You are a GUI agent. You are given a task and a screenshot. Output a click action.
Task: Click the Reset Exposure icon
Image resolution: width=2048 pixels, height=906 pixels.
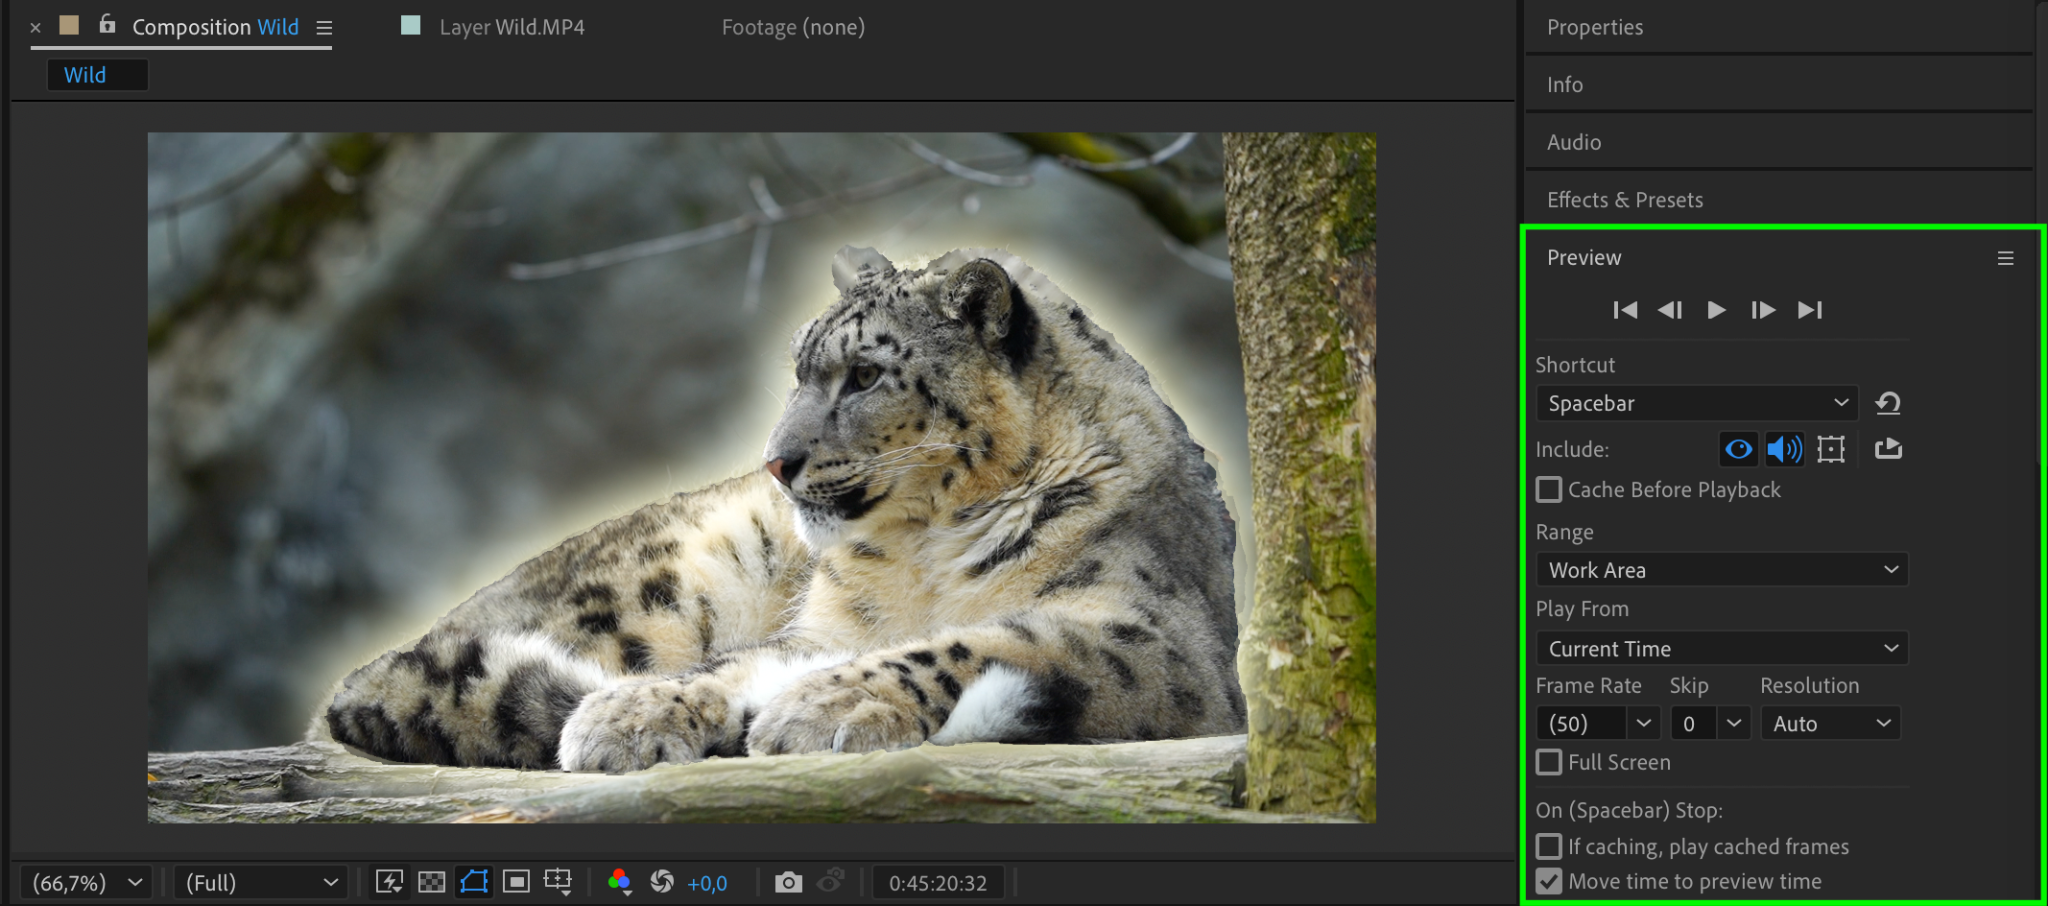pyautogui.click(x=661, y=882)
